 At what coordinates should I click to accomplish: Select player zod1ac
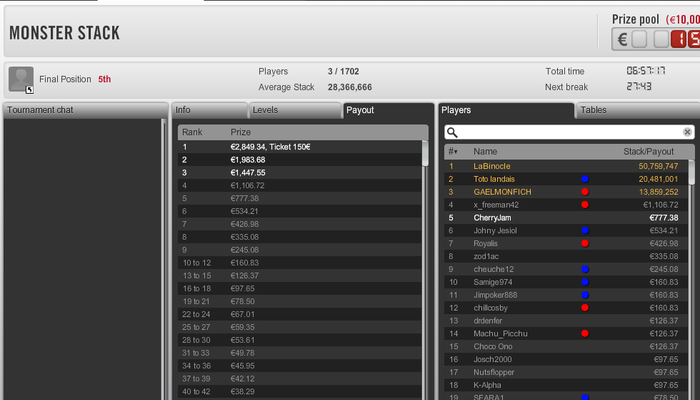click(x=567, y=256)
